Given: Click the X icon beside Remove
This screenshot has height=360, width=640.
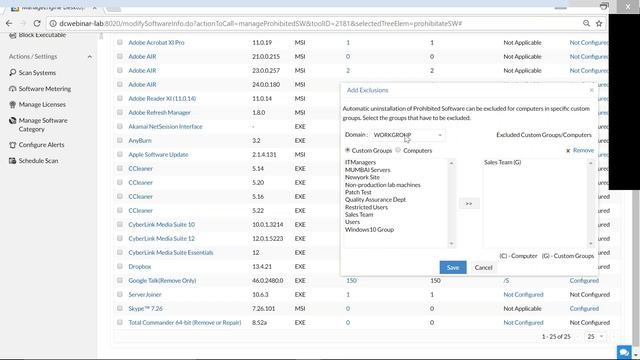Looking at the screenshot, I should pos(568,151).
